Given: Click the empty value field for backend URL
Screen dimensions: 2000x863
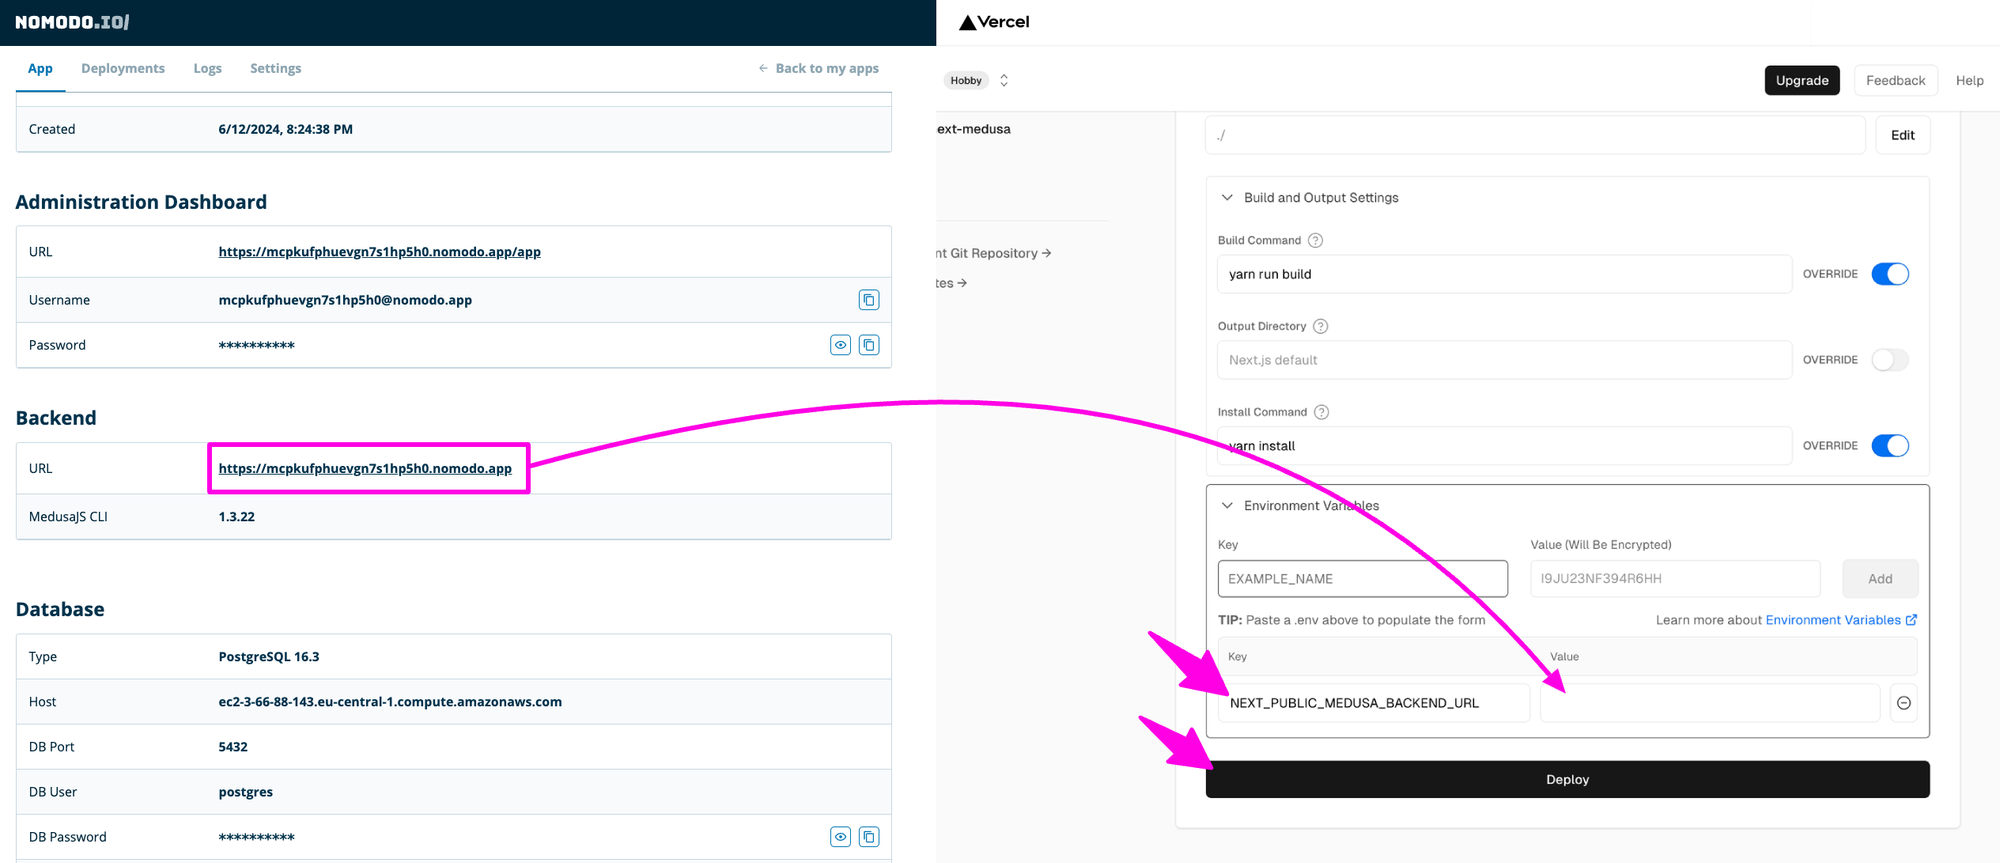Looking at the screenshot, I should tap(1710, 703).
